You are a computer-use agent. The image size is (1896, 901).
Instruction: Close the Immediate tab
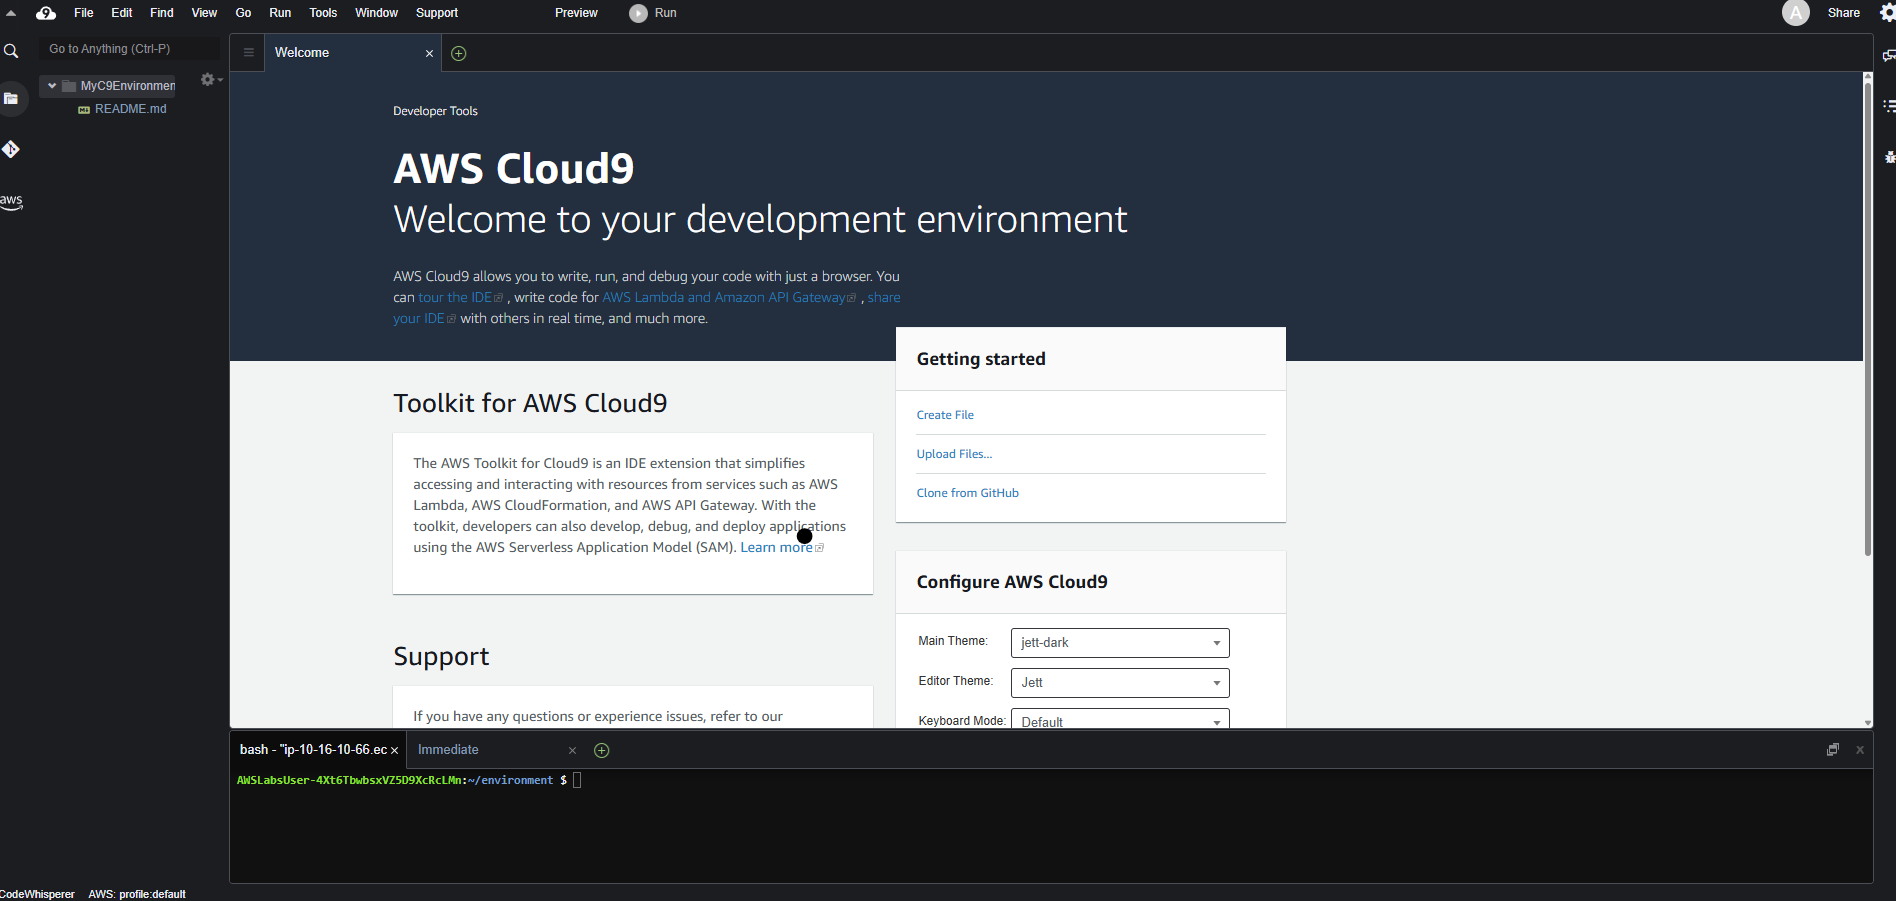[x=572, y=751]
